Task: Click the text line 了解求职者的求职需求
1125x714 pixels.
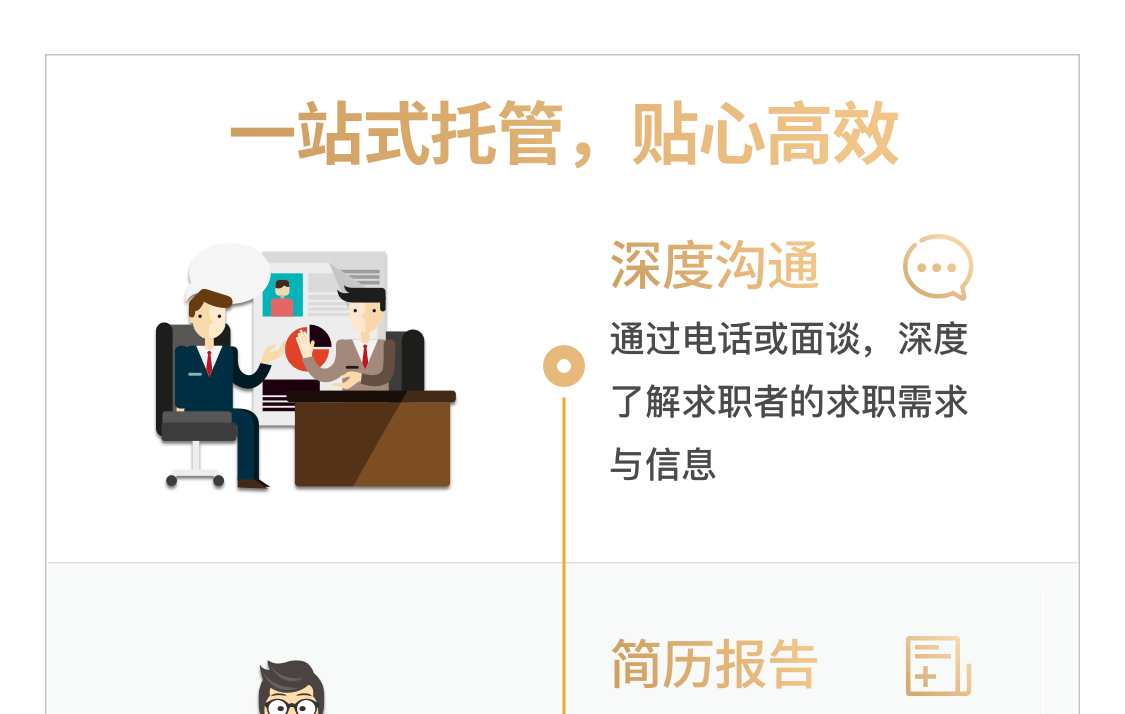Action: (789, 402)
